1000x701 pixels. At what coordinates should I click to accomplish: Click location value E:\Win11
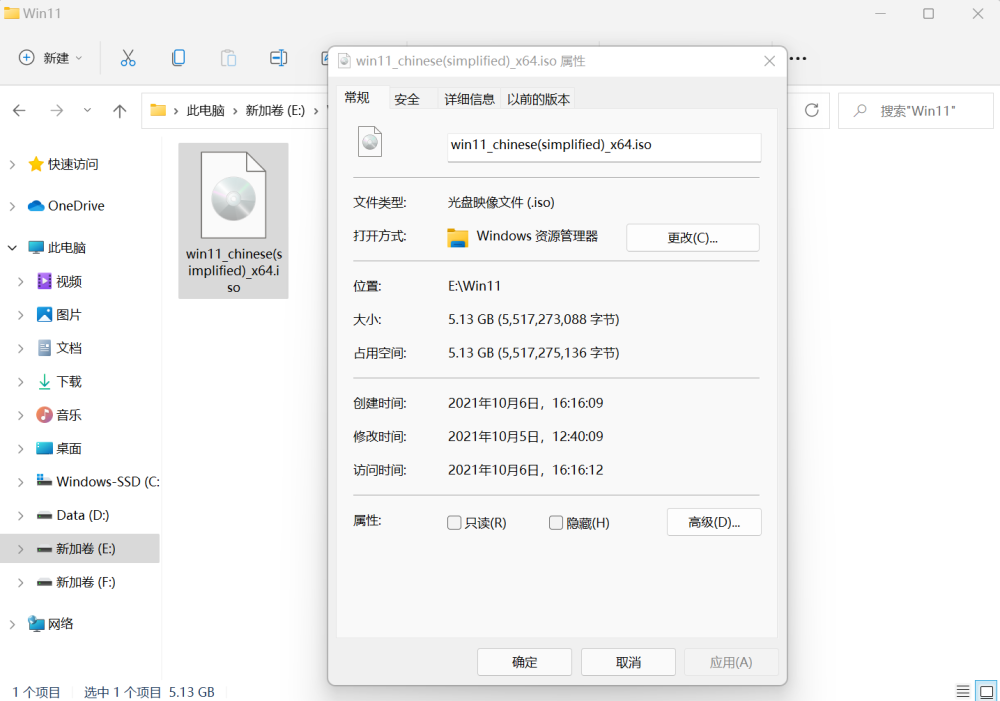pos(474,286)
